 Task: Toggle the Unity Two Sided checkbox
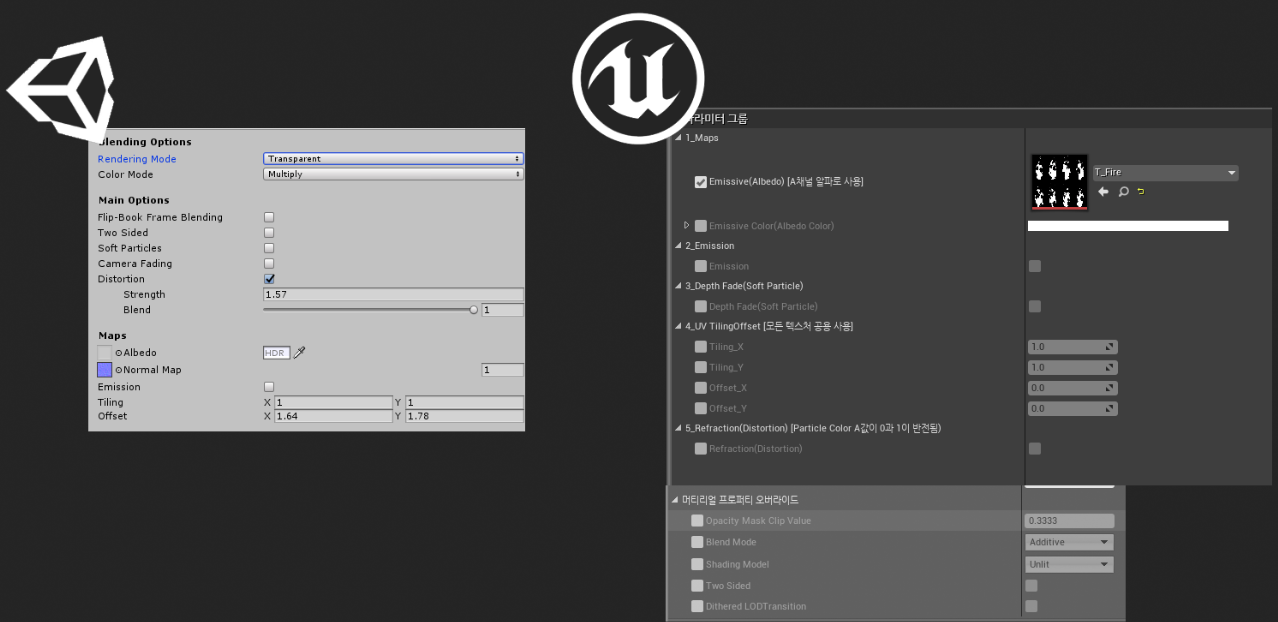(269, 233)
